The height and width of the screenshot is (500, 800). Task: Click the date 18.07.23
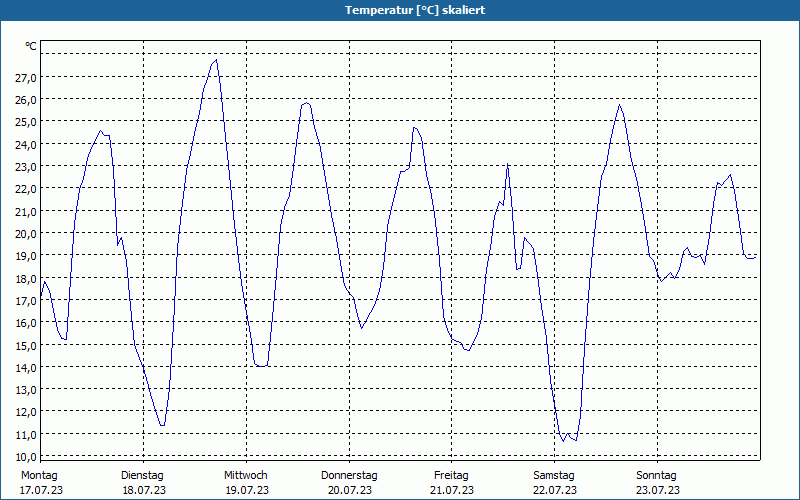(144, 491)
